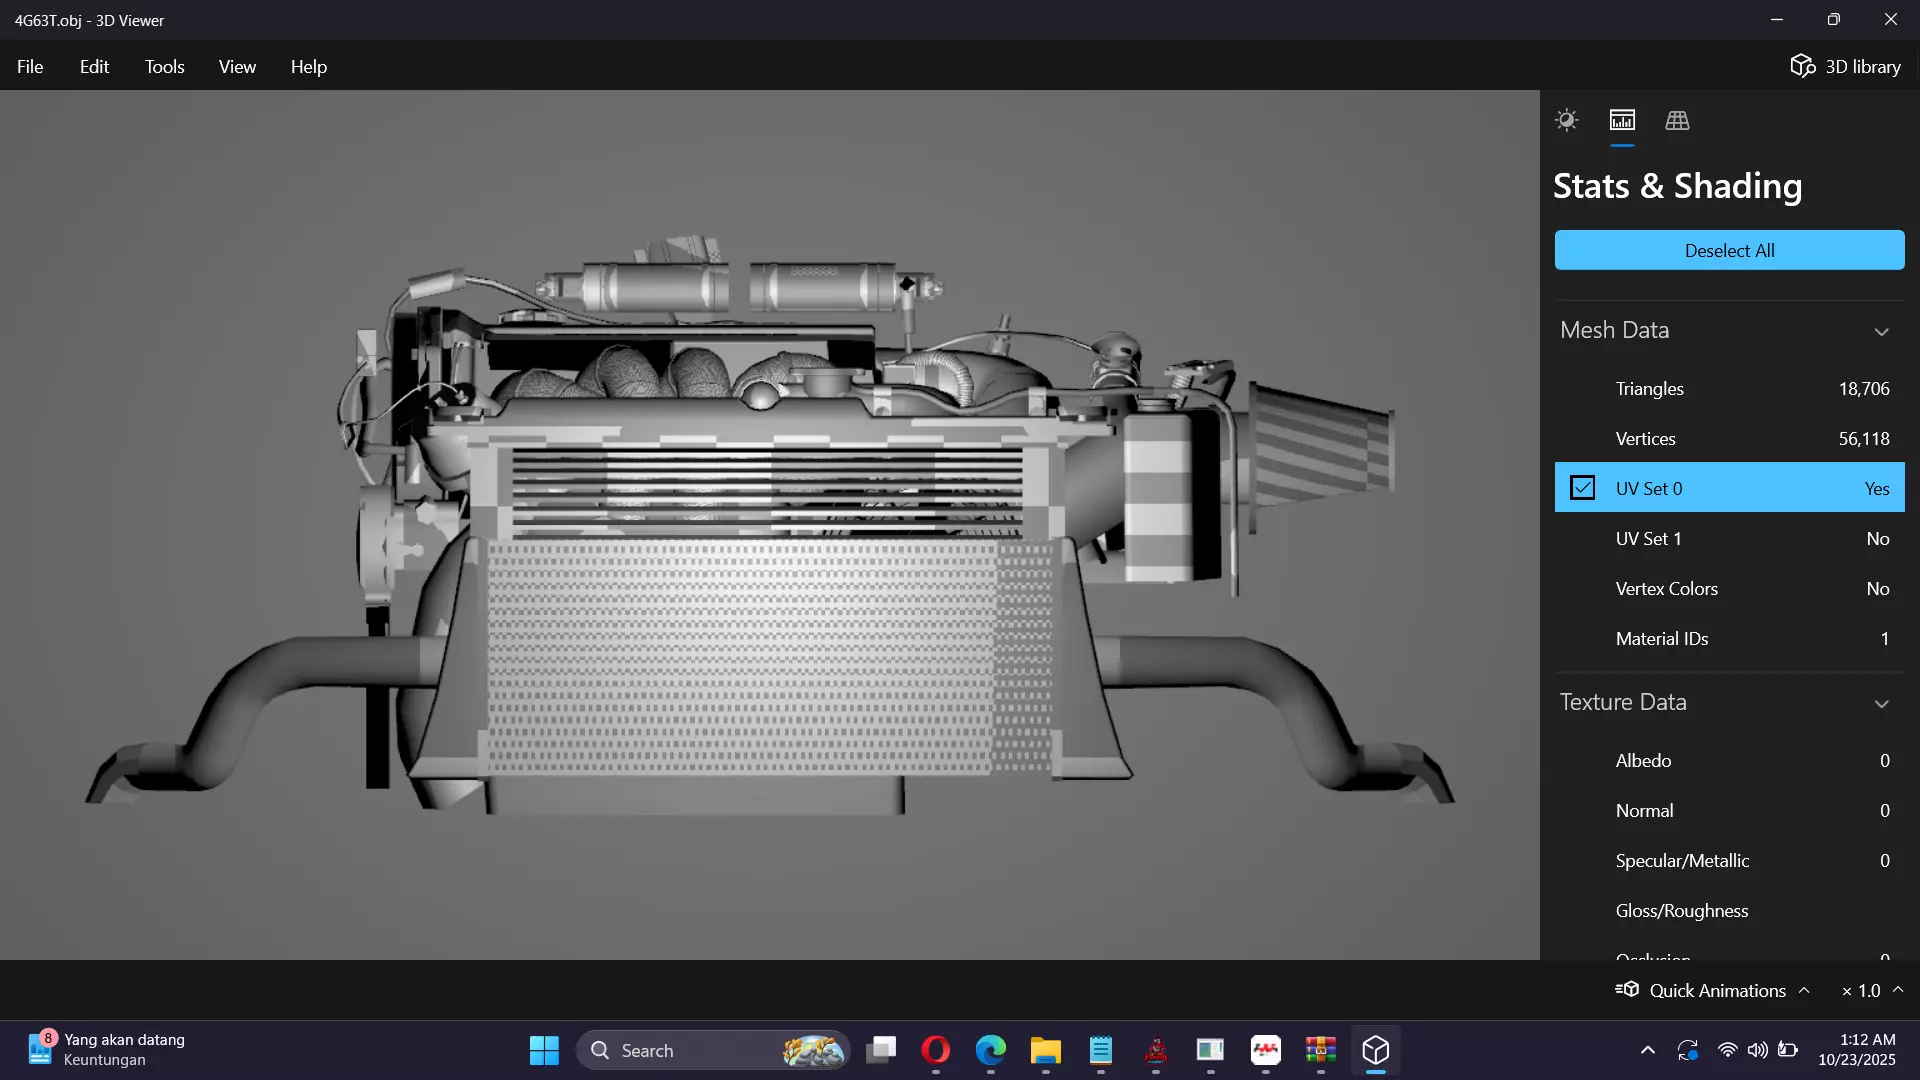Image resolution: width=1920 pixels, height=1080 pixels.
Task: Select the Normal texture row
Action: [x=1729, y=810]
